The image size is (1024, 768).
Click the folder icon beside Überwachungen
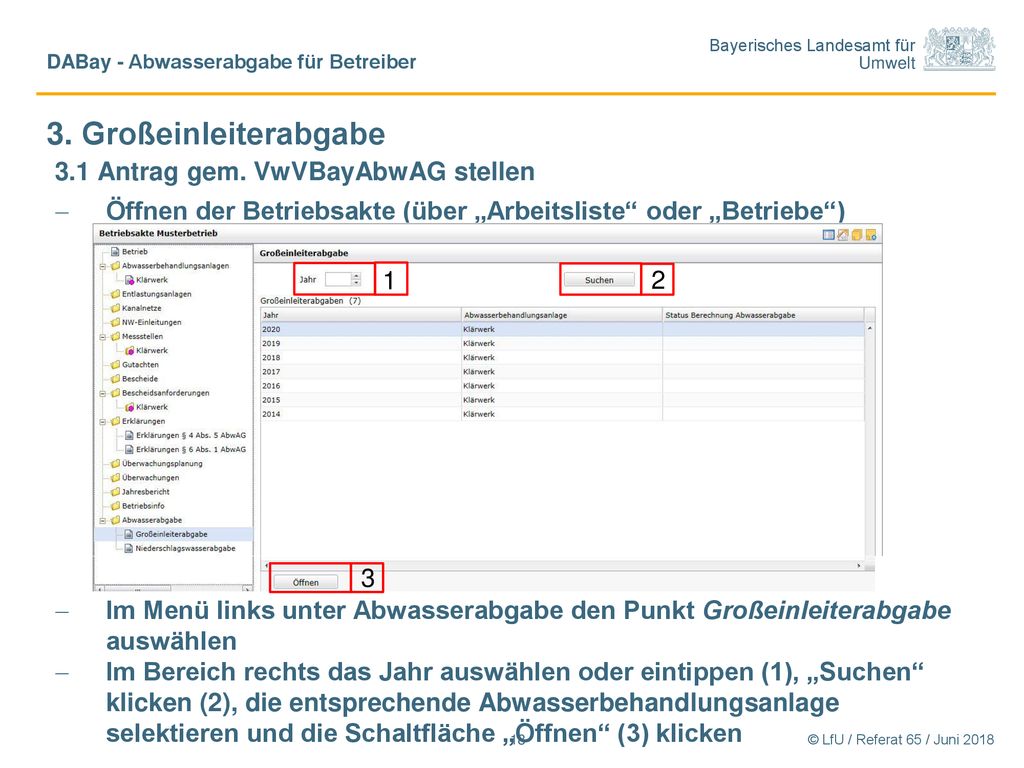coord(115,477)
